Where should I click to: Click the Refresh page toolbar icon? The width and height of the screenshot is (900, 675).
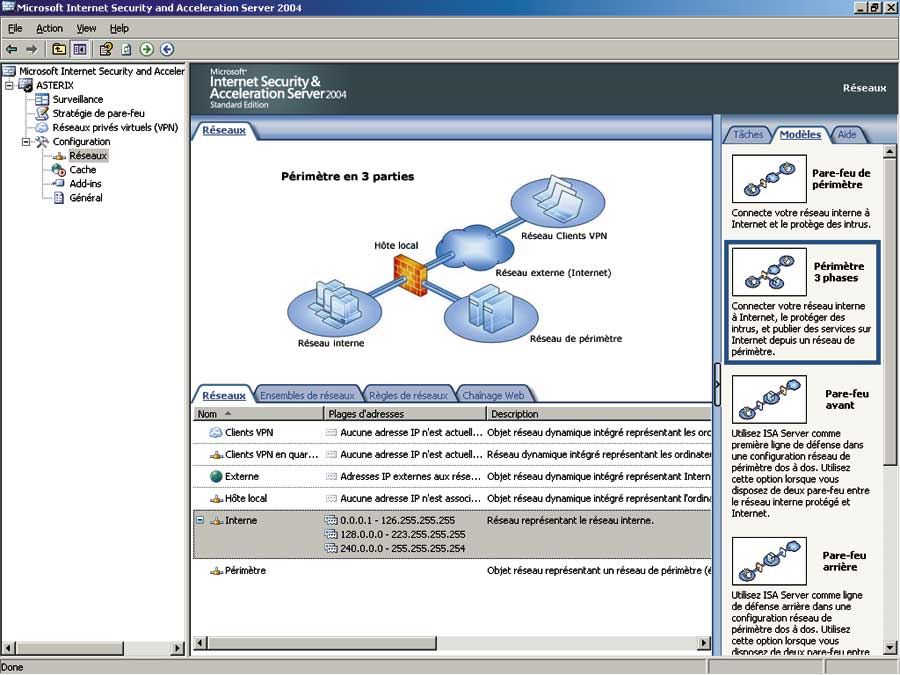tap(126, 49)
